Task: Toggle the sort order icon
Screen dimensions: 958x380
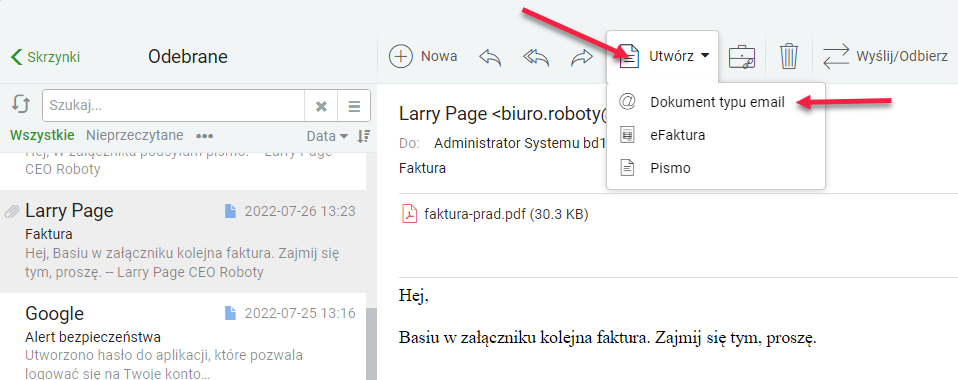Action: point(363,136)
